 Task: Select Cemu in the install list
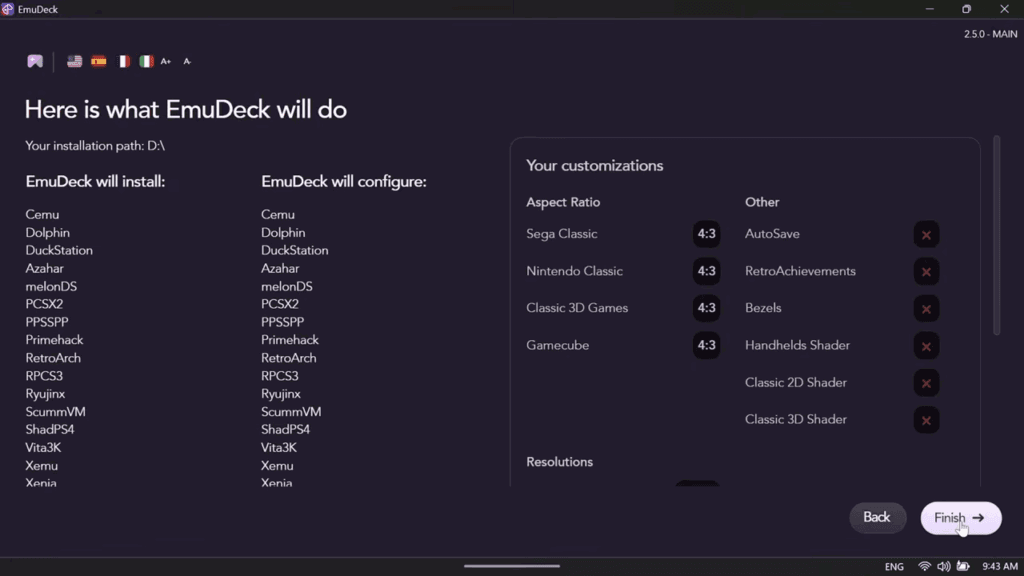coord(42,214)
